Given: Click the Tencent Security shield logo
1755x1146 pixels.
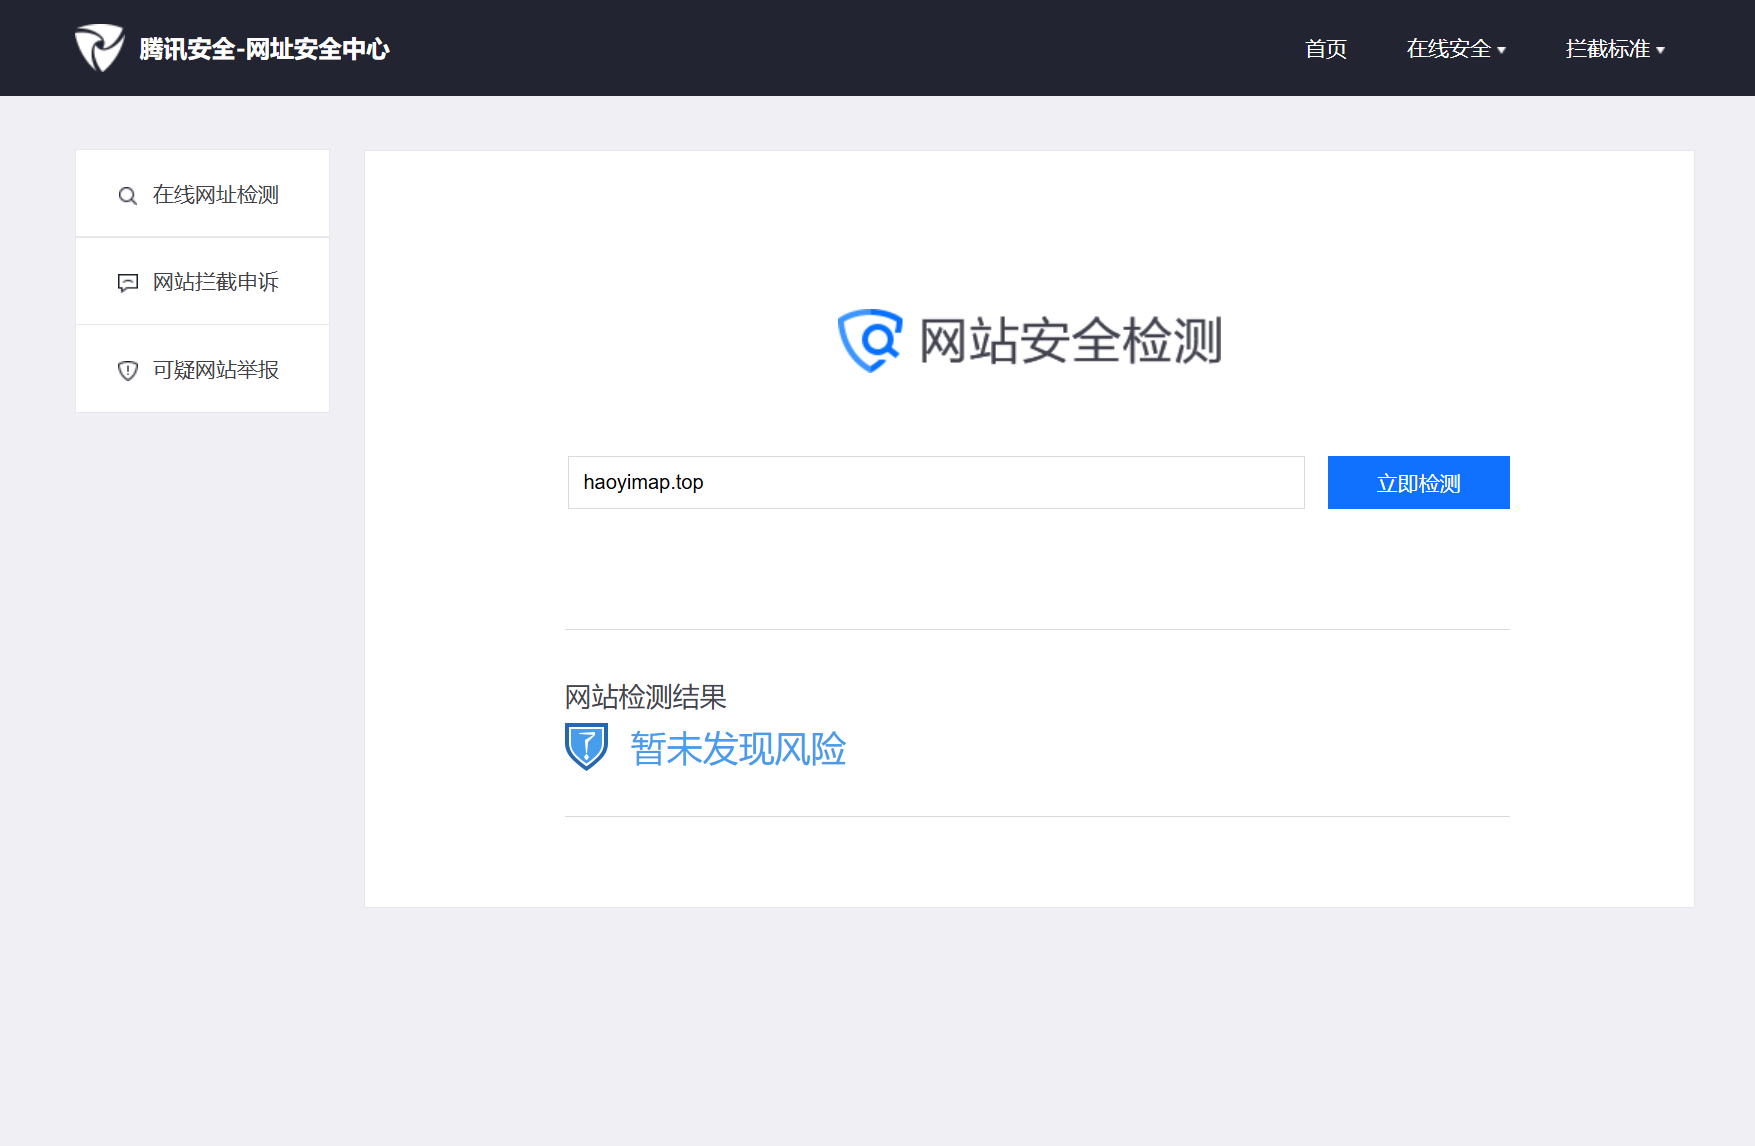Looking at the screenshot, I should (99, 48).
